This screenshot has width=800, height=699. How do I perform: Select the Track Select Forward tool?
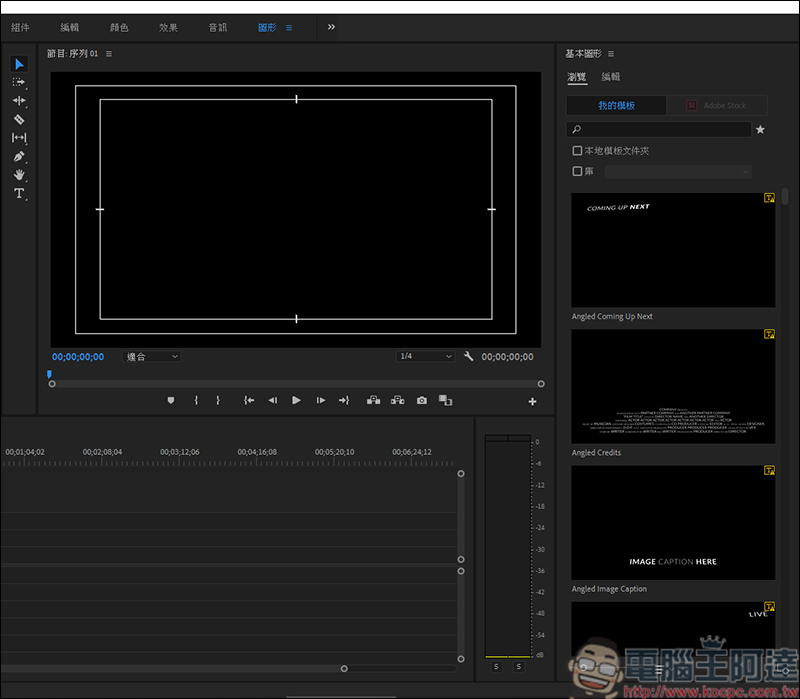tap(19, 82)
